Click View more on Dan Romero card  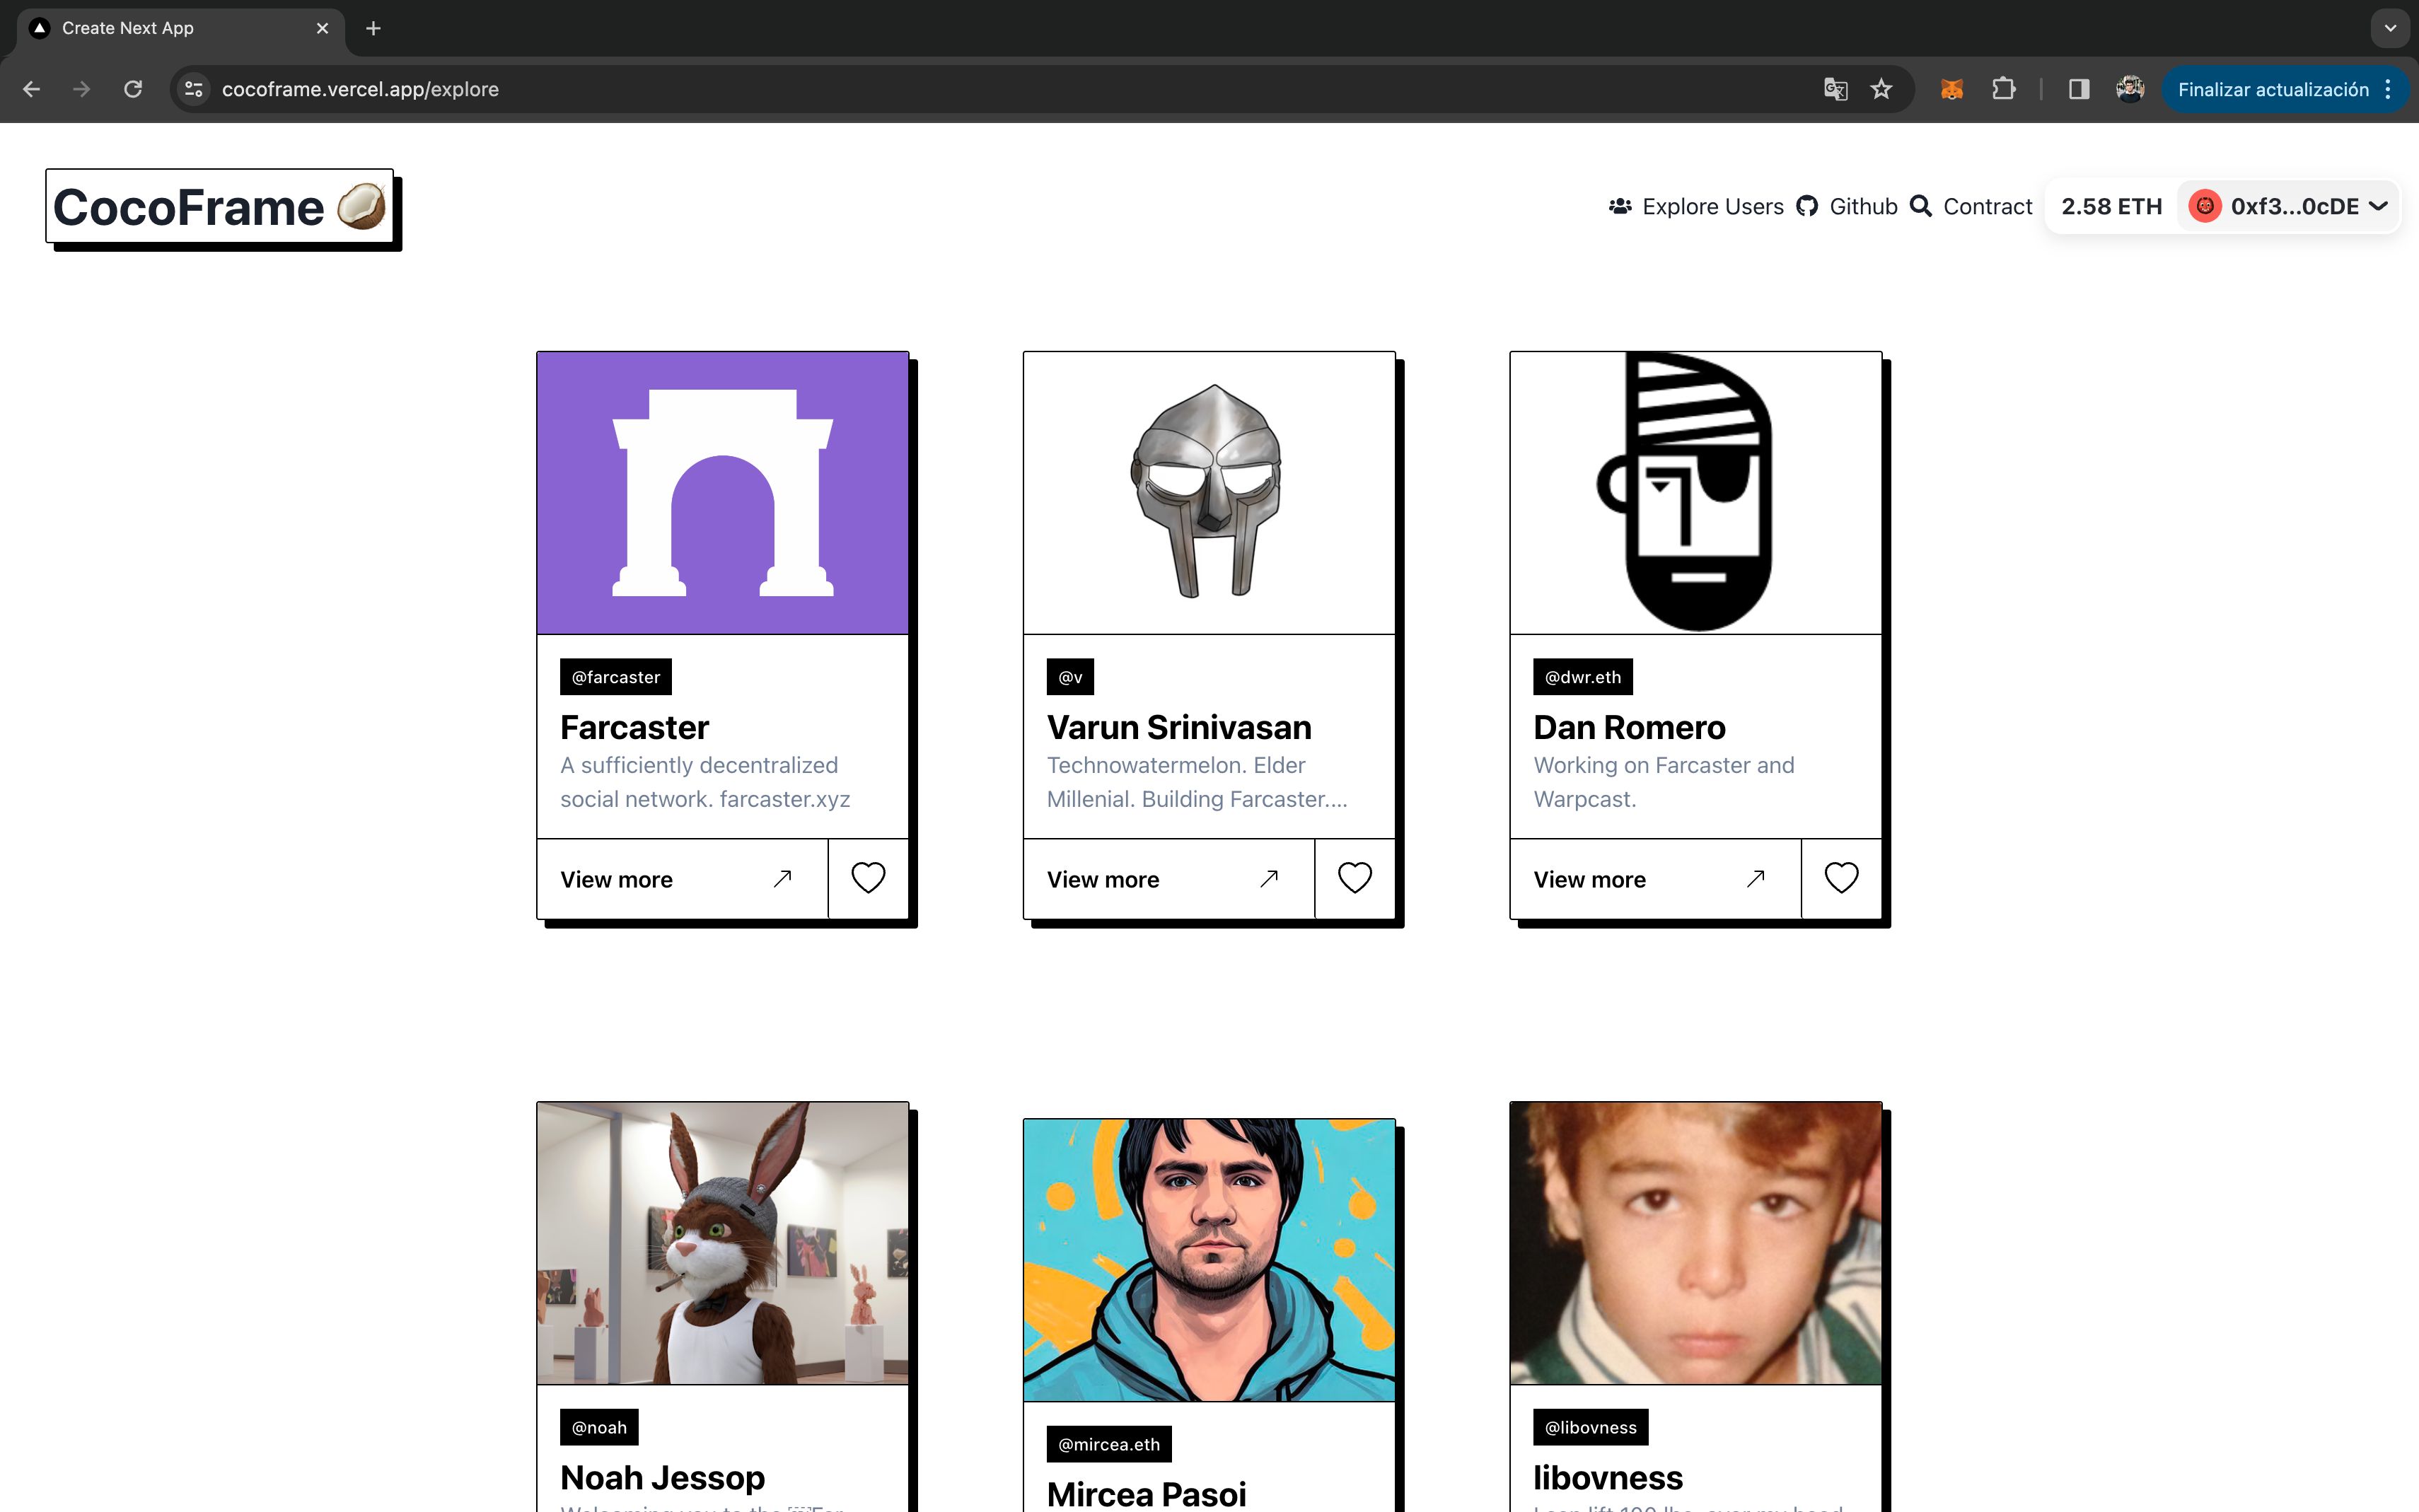(1656, 879)
